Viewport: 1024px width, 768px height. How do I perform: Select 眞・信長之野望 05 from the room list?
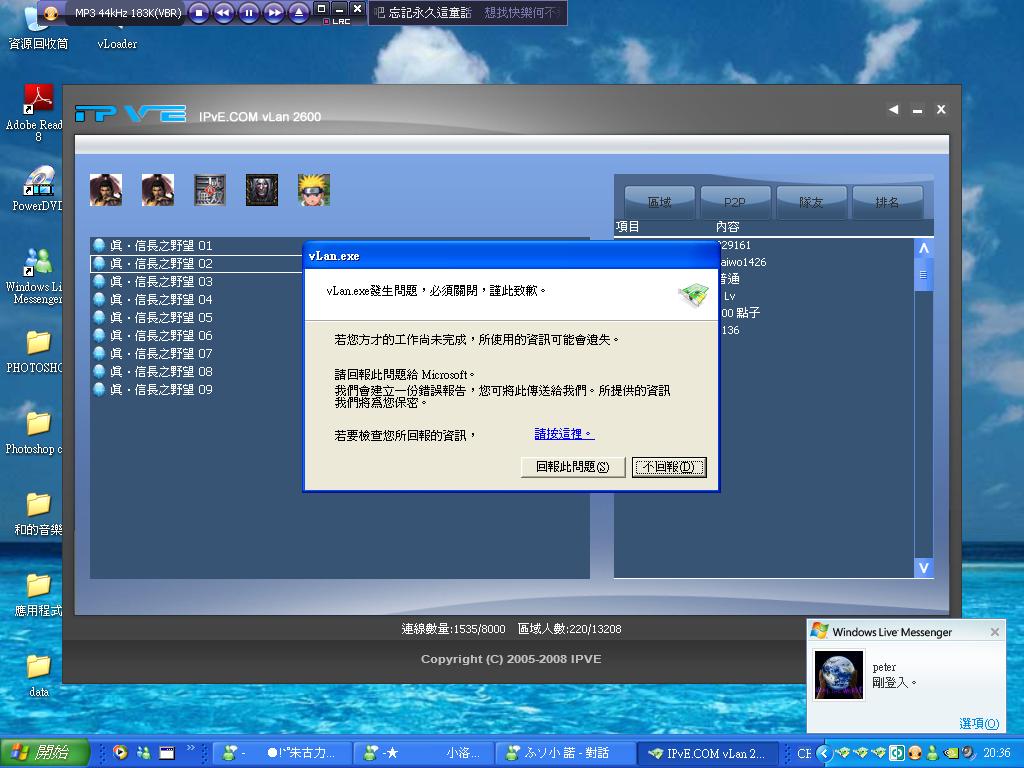click(160, 317)
